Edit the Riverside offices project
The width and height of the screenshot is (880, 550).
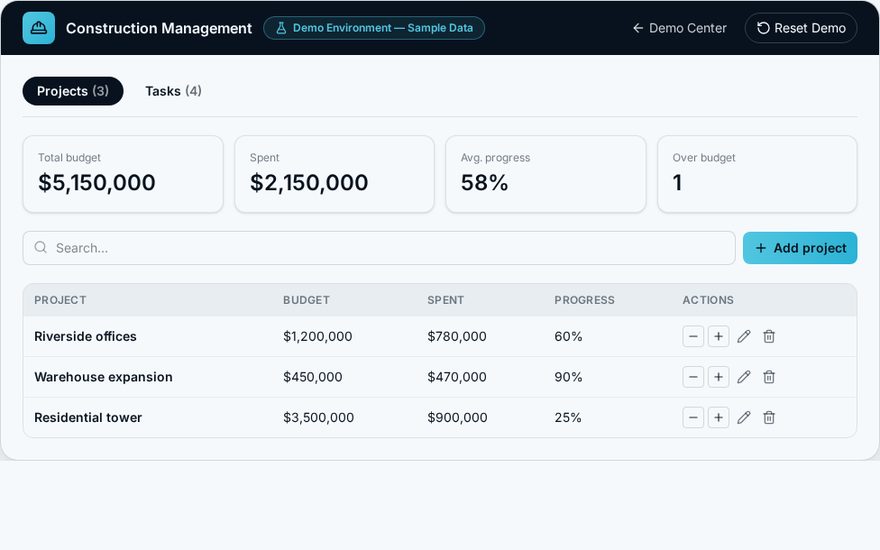(744, 337)
